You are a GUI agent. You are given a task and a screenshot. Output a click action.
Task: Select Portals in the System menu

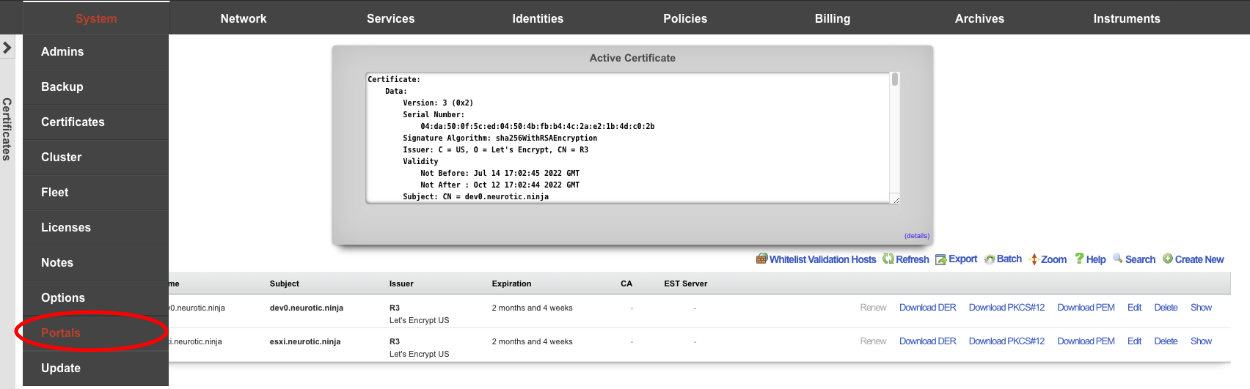point(61,333)
